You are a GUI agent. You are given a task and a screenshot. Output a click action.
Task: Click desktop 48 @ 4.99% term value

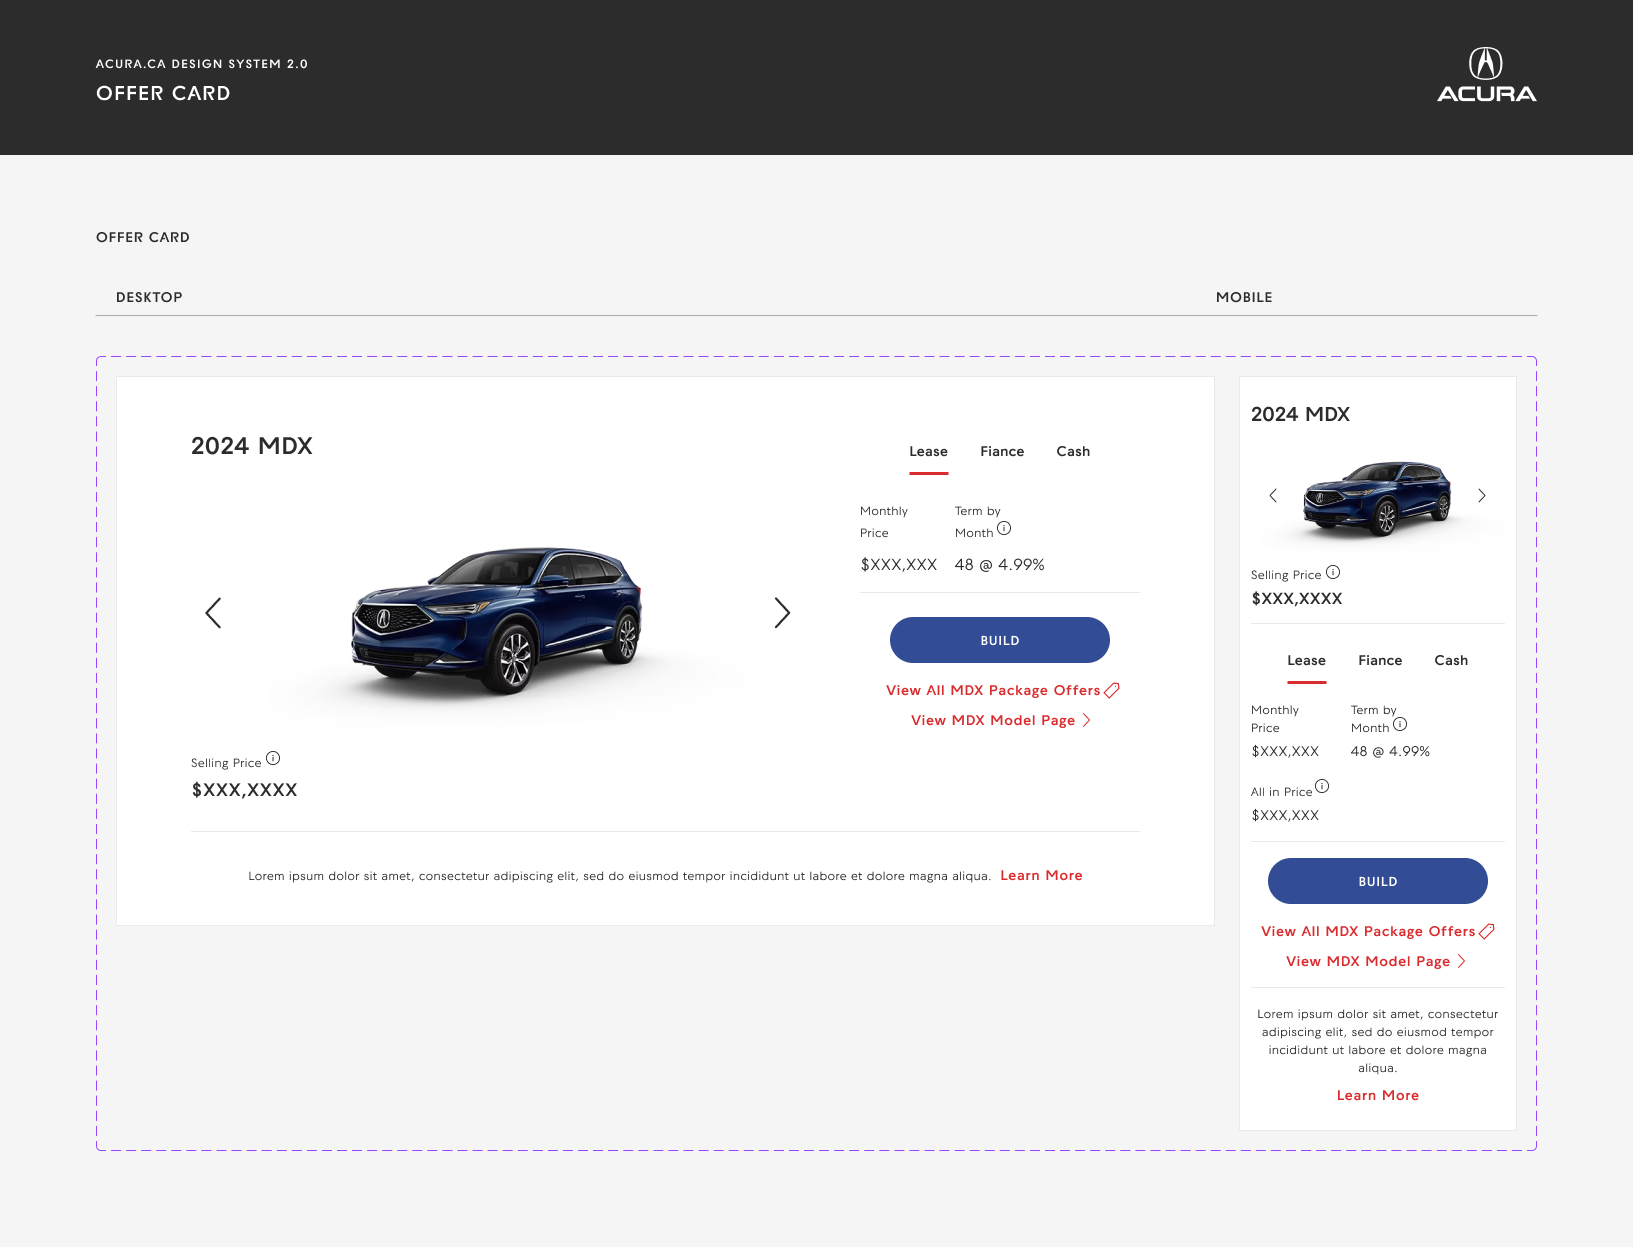[x=999, y=565]
